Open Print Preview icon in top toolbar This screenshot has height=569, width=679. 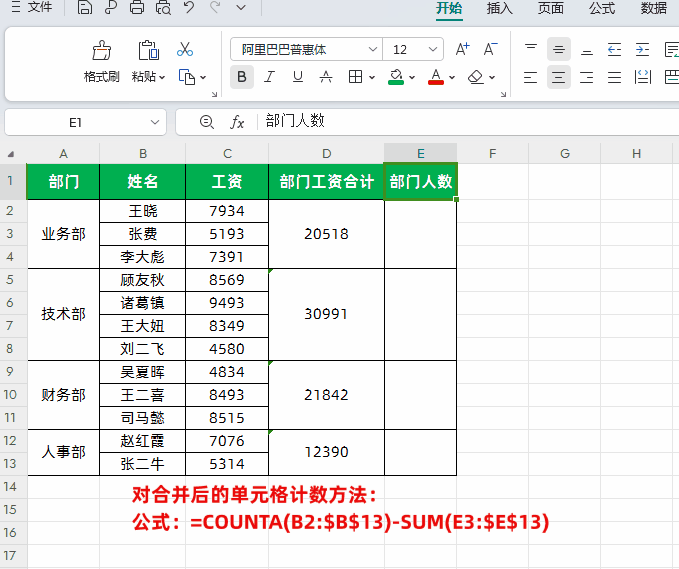coord(163,7)
